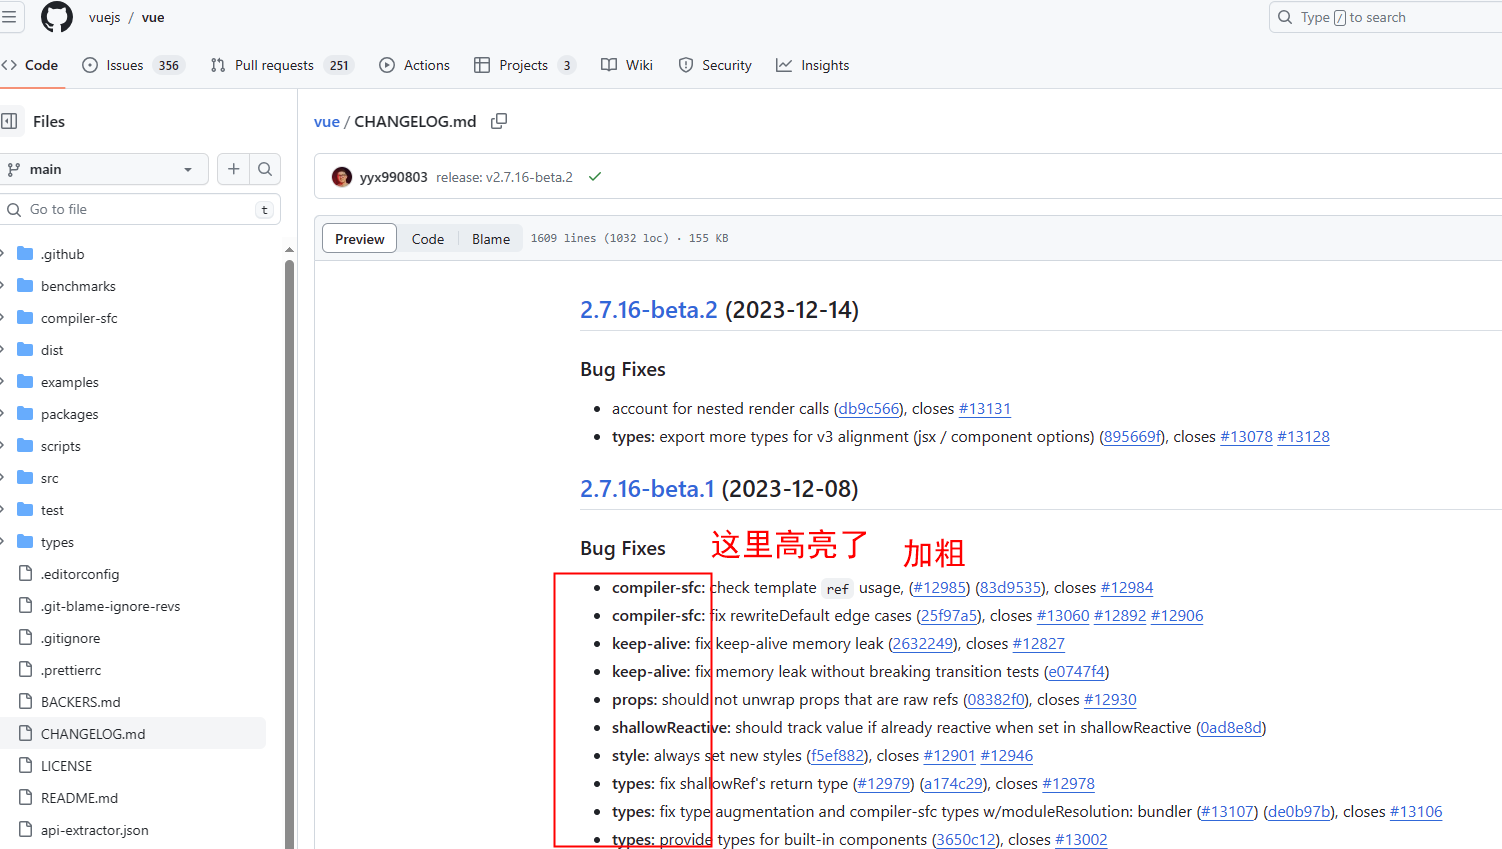Screen dimensions: 1502x849
Task: Open the hamburger navigation menu
Action: click(8, 17)
